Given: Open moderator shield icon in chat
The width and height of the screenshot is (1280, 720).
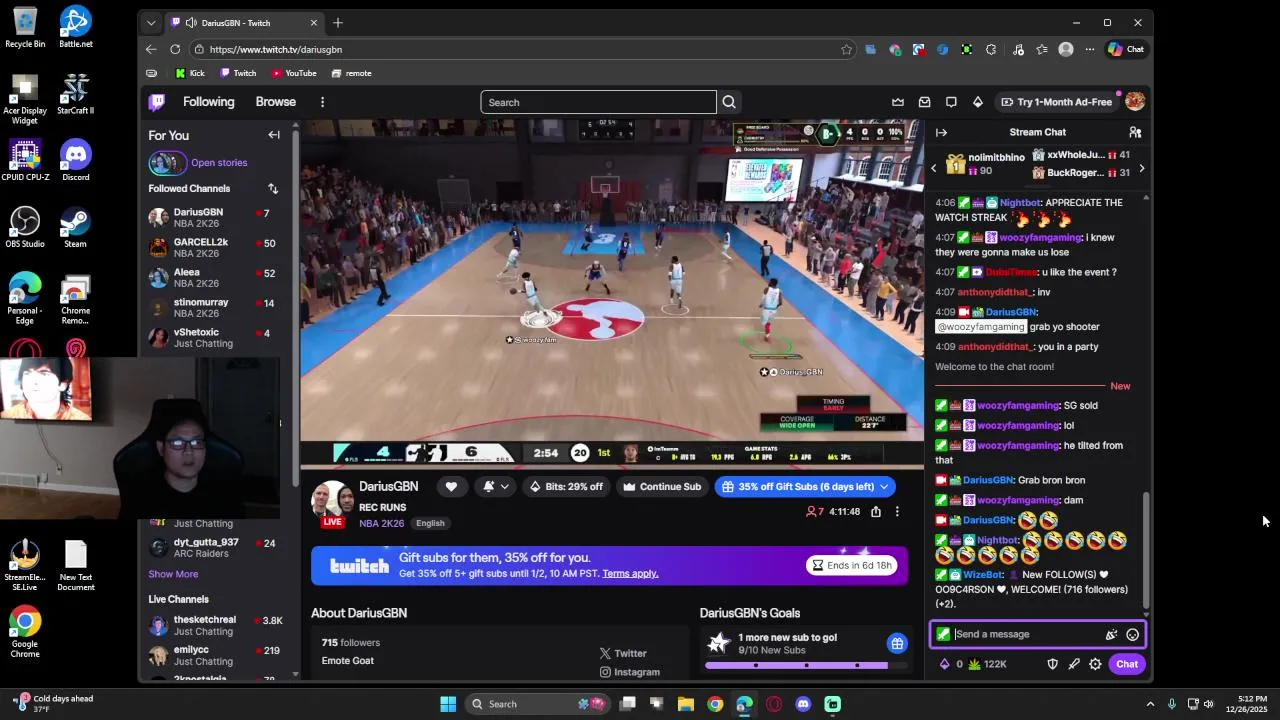Looking at the screenshot, I should pyautogui.click(x=1052, y=664).
